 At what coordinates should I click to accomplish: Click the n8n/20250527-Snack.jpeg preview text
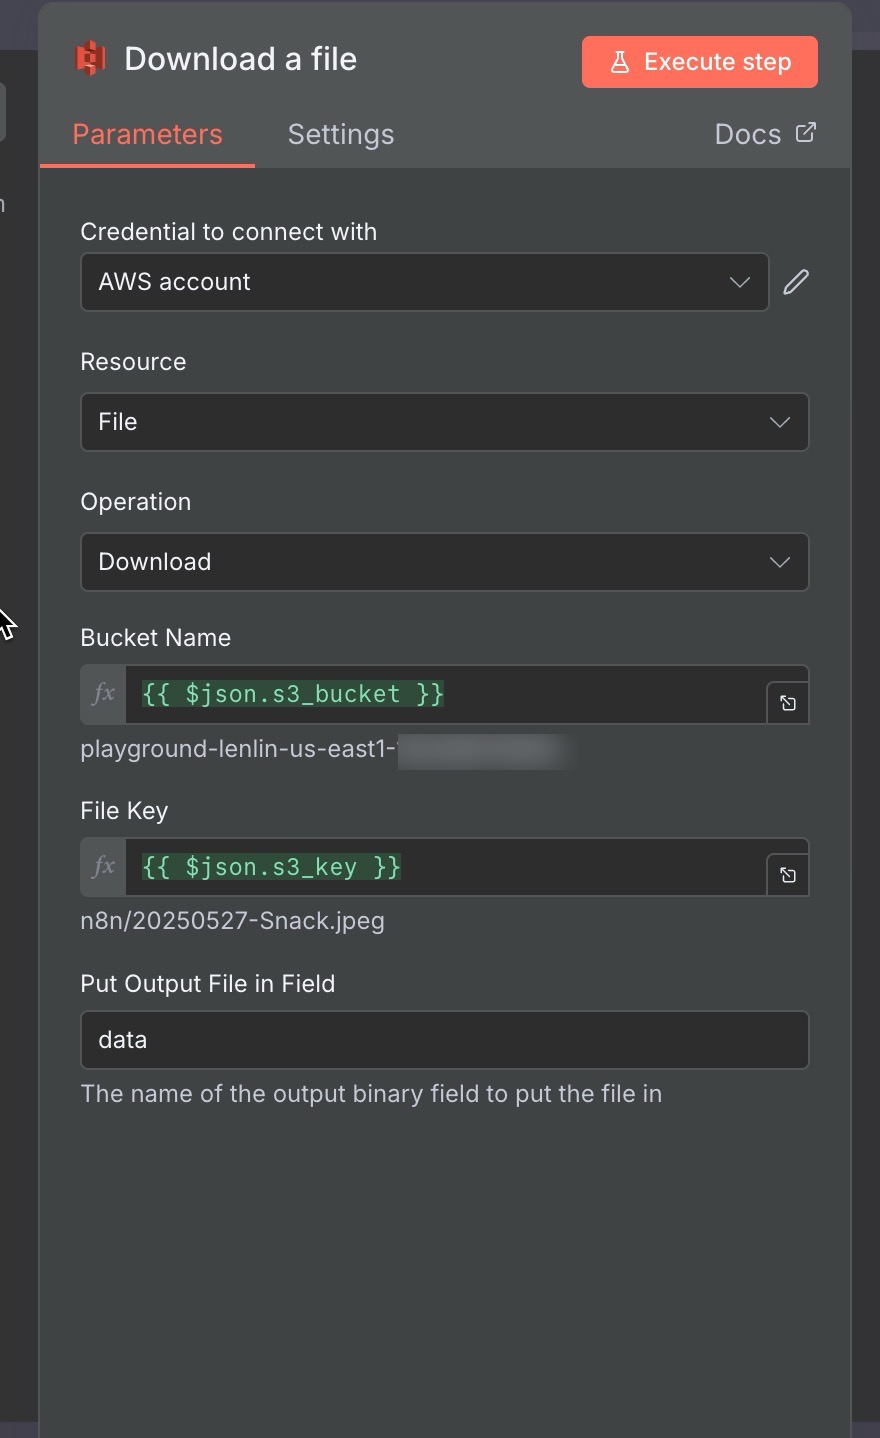coord(232,921)
